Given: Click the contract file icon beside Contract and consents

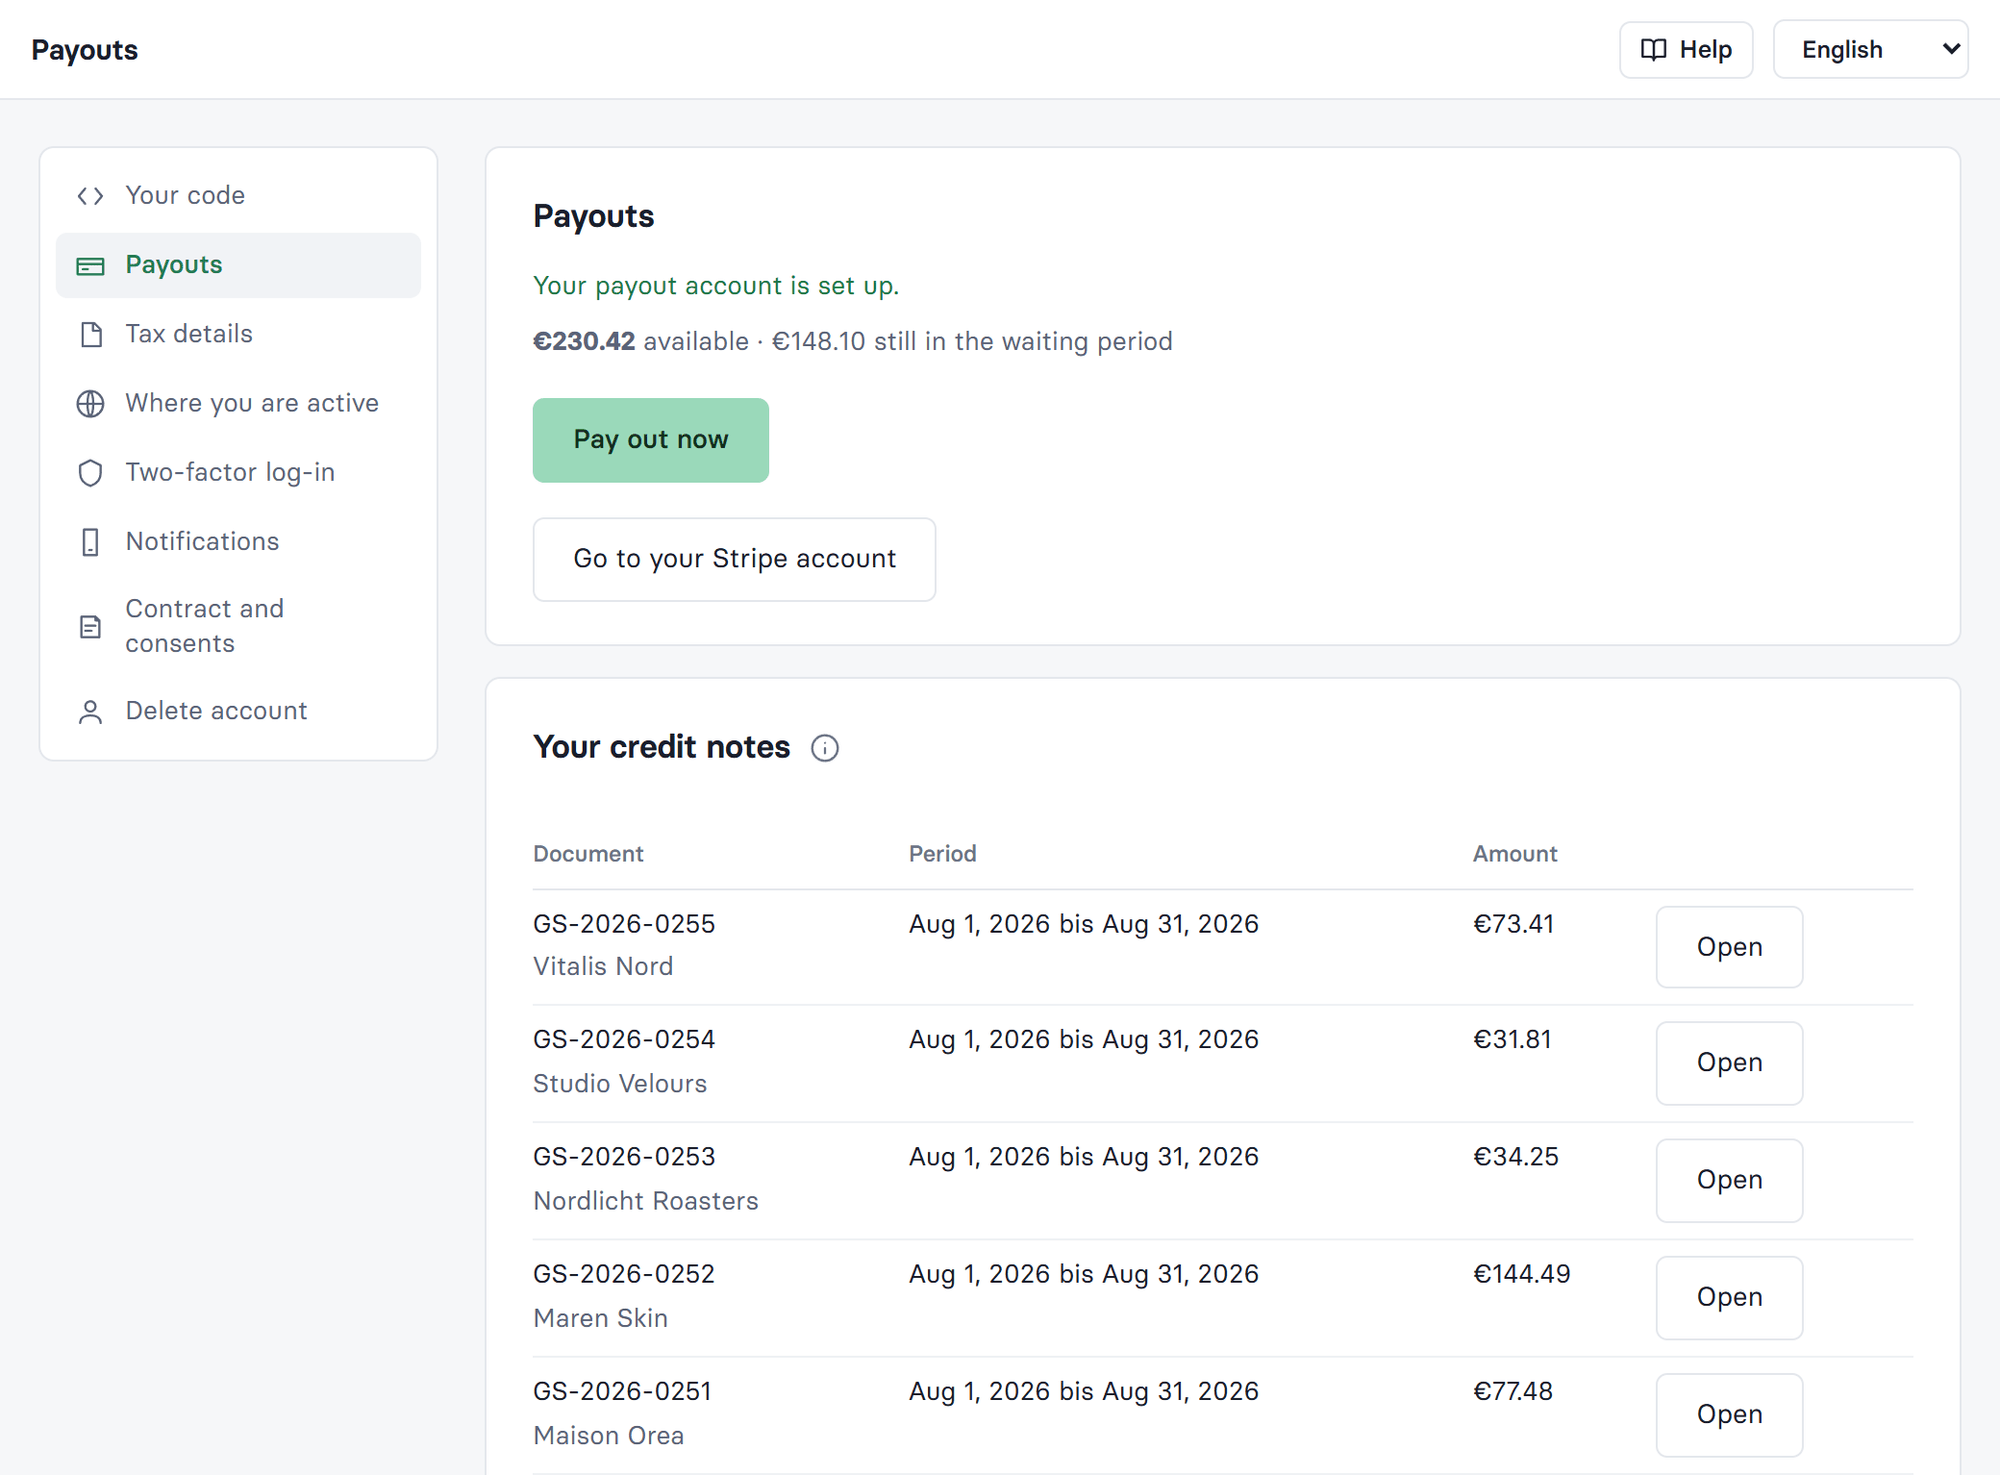Looking at the screenshot, I should pos(90,627).
